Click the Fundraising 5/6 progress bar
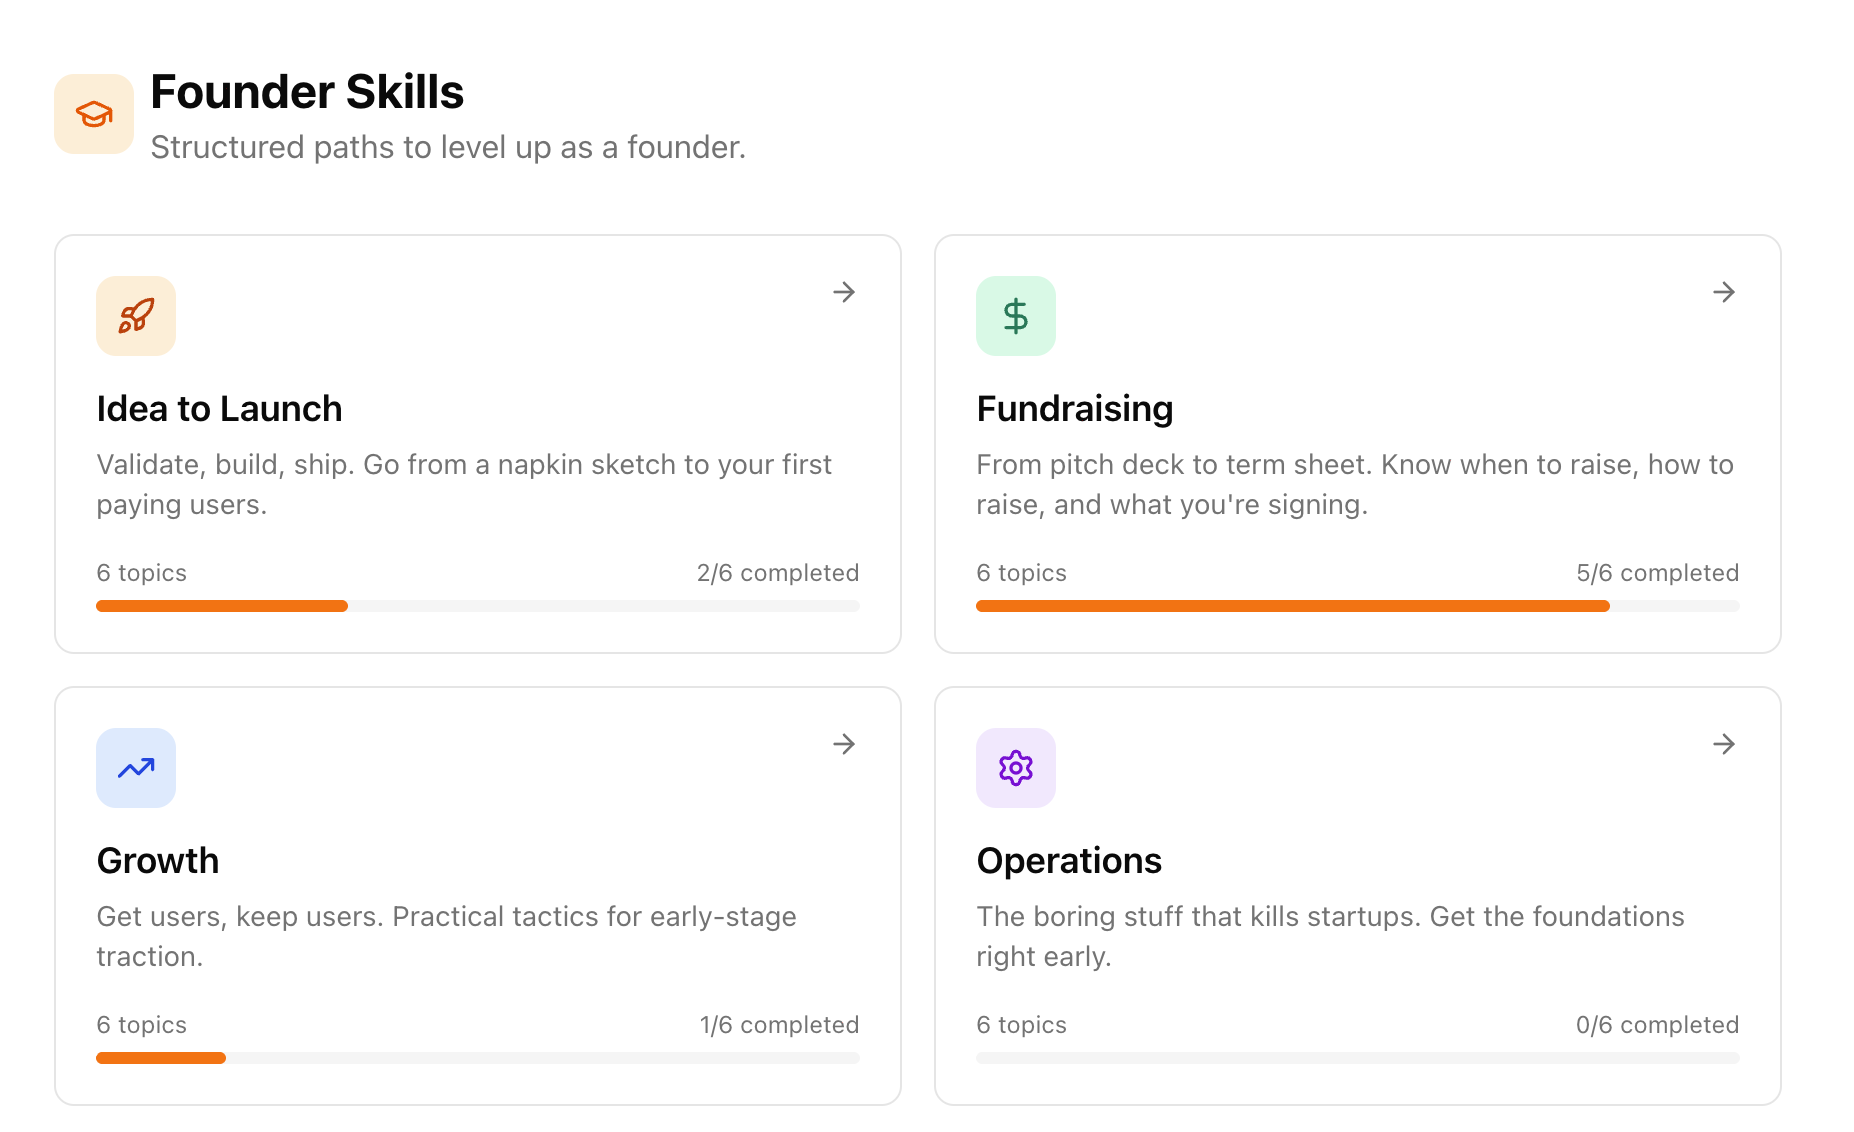The height and width of the screenshot is (1132, 1854). (x=1357, y=606)
